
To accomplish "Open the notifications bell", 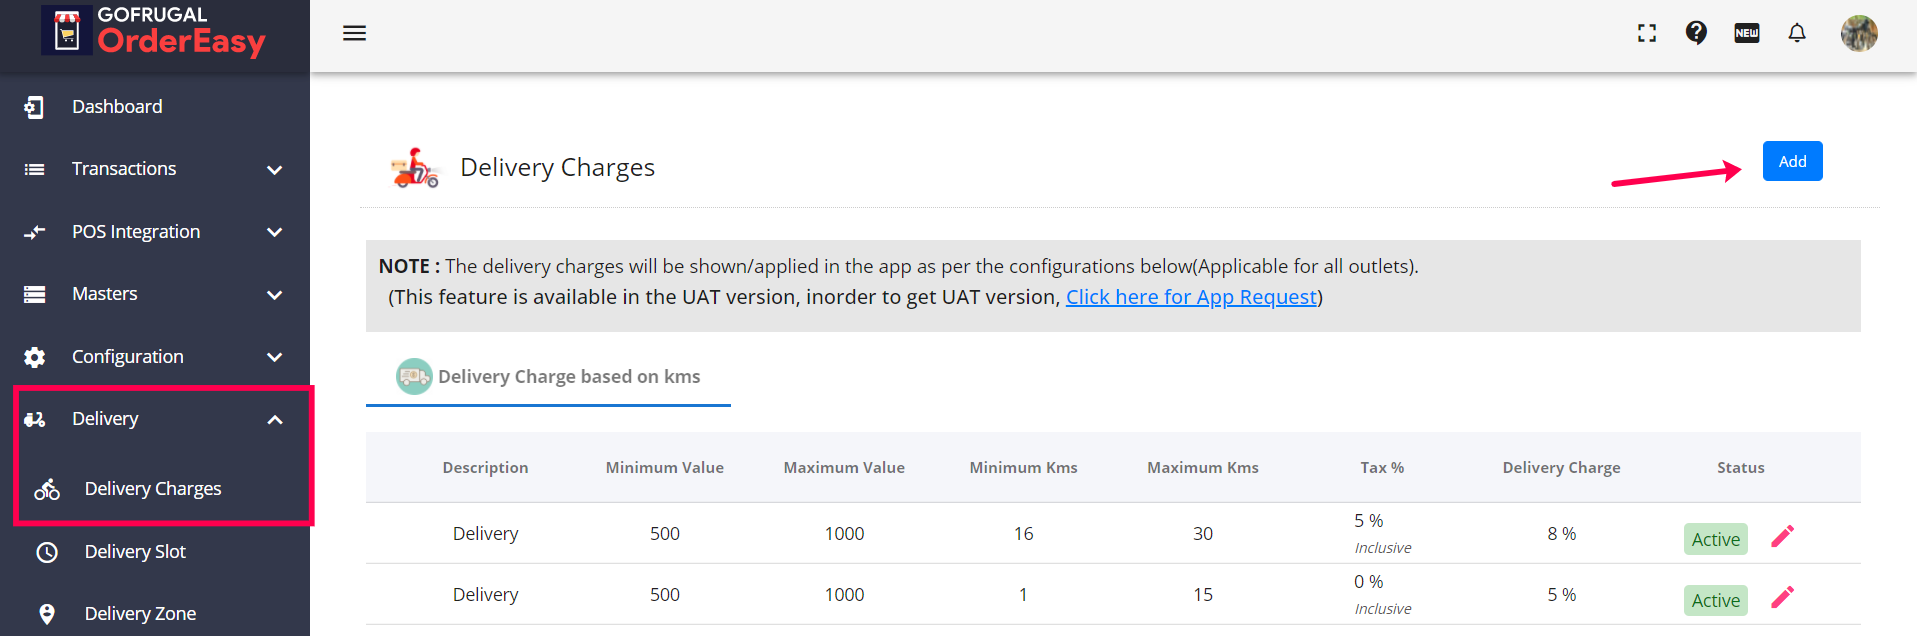I will pos(1797,33).
